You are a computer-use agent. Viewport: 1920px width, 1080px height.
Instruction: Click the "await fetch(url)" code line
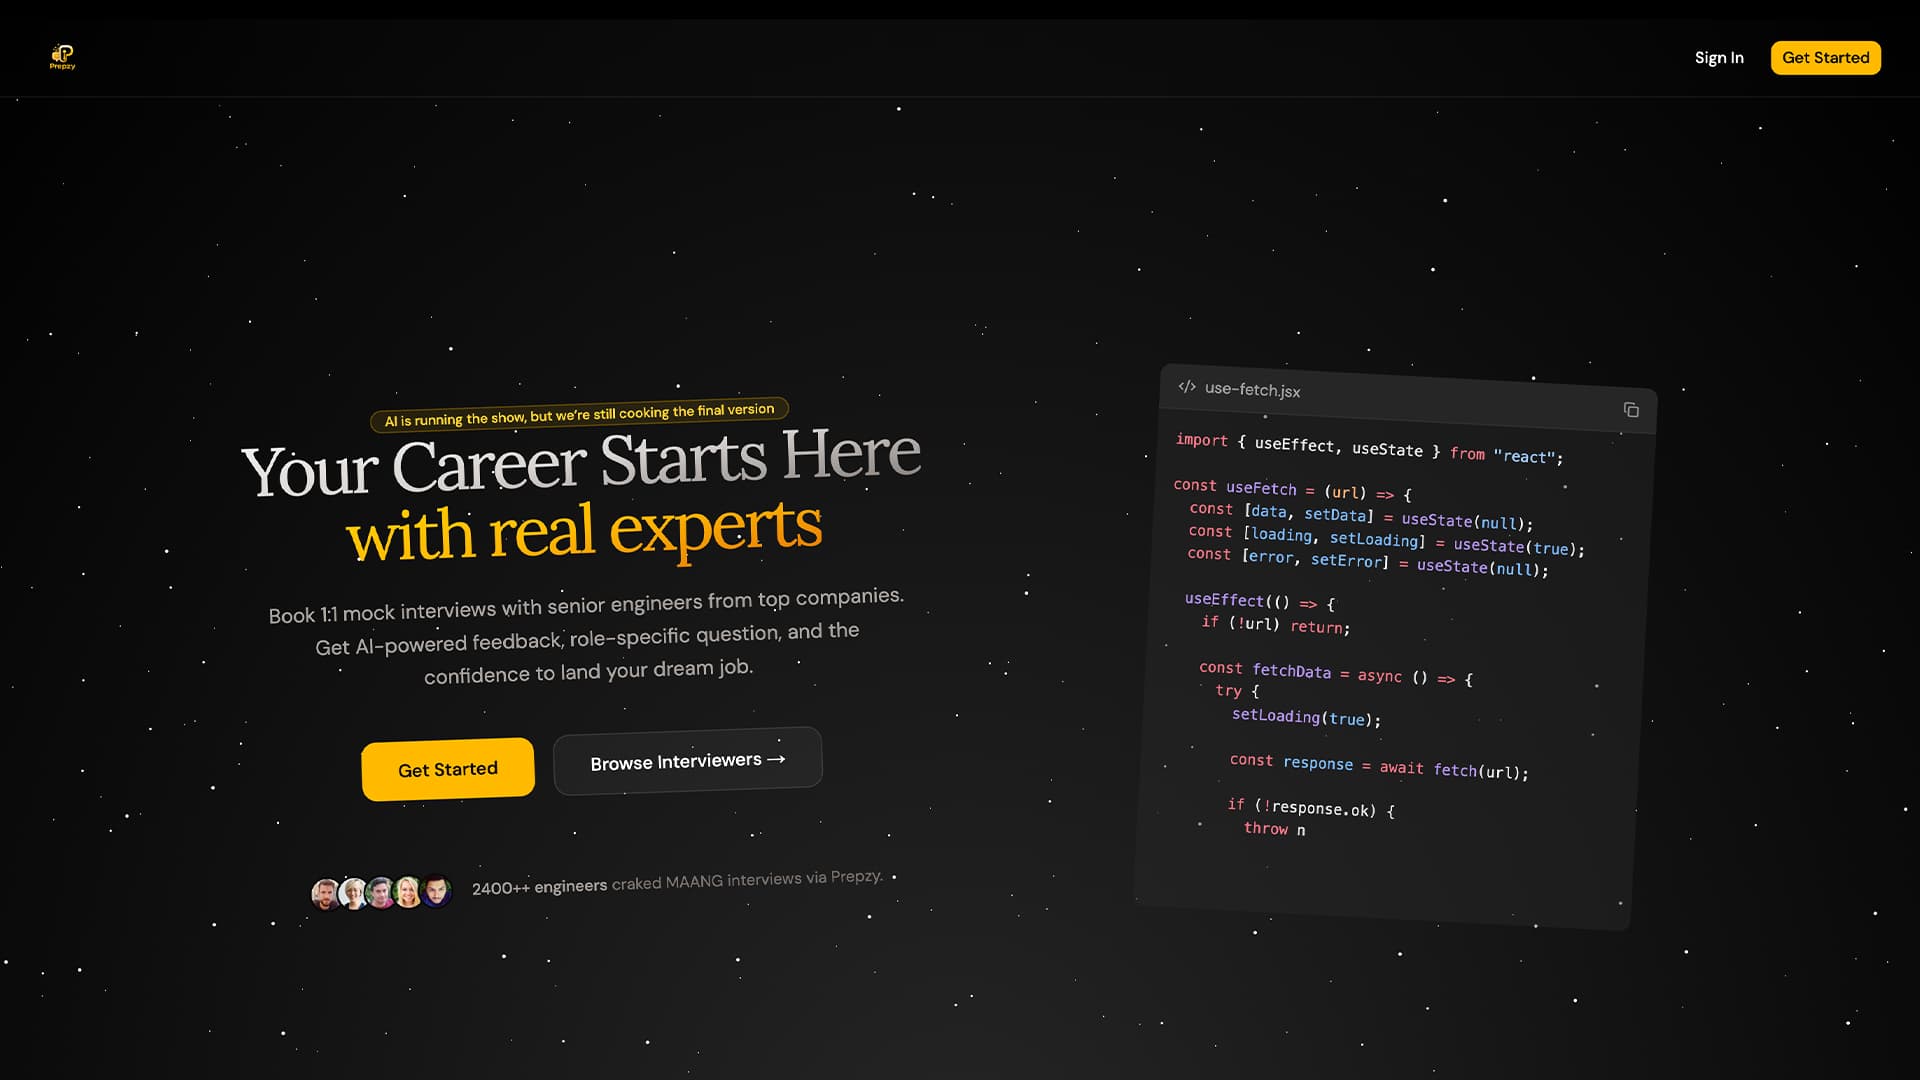(x=1379, y=766)
